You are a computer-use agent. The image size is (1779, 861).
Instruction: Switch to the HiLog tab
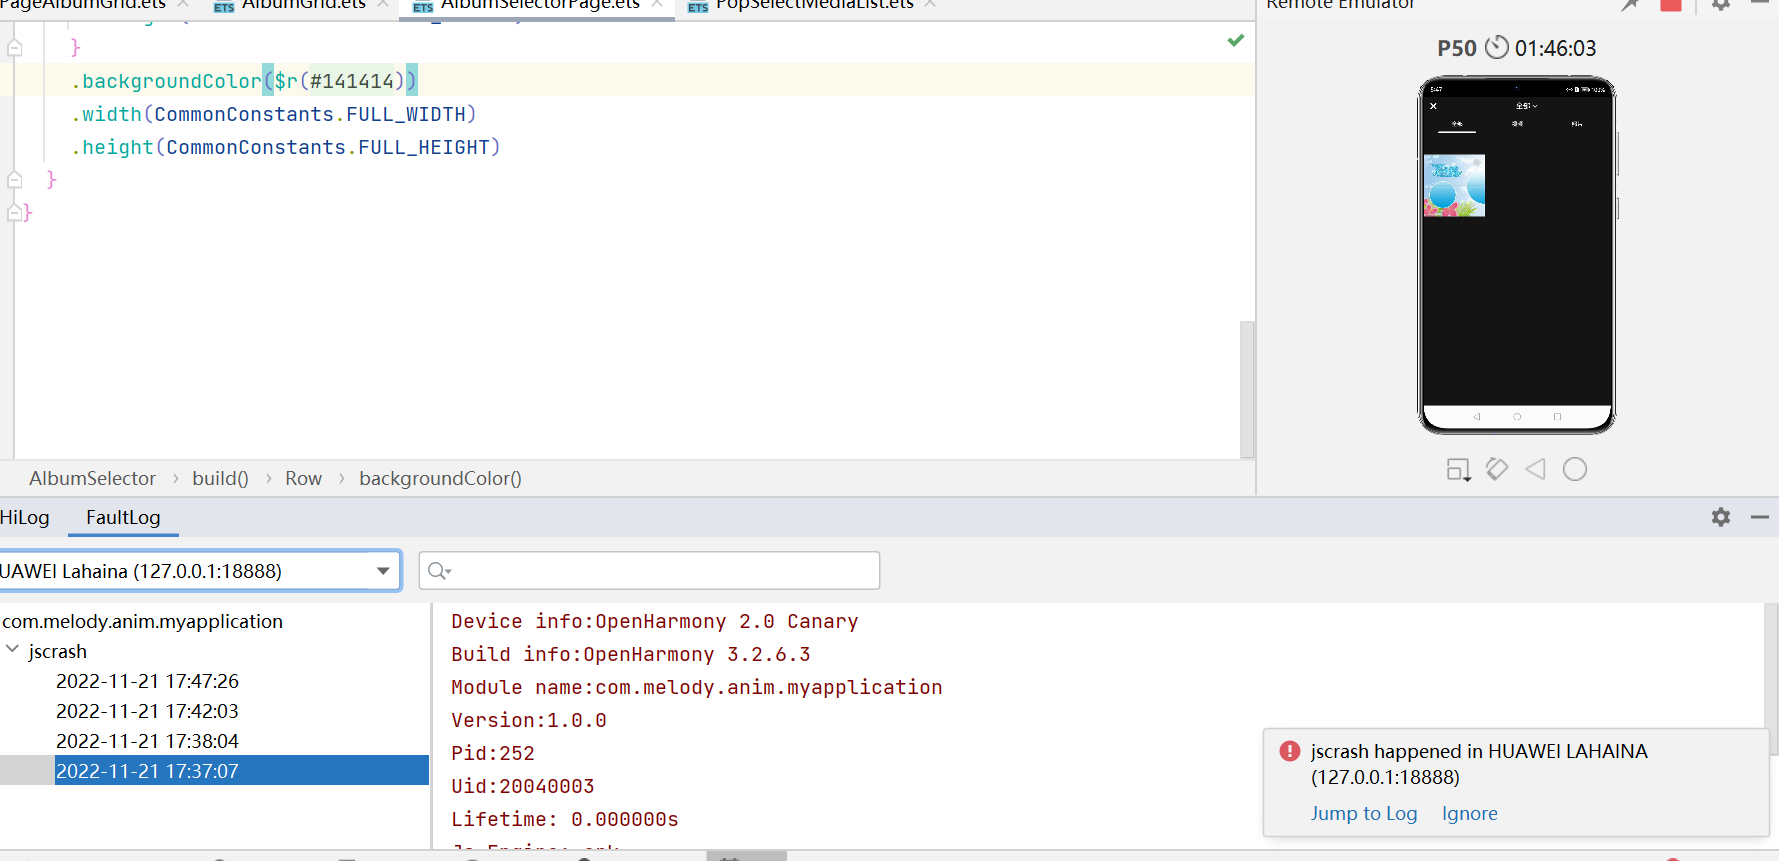pyautogui.click(x=25, y=517)
